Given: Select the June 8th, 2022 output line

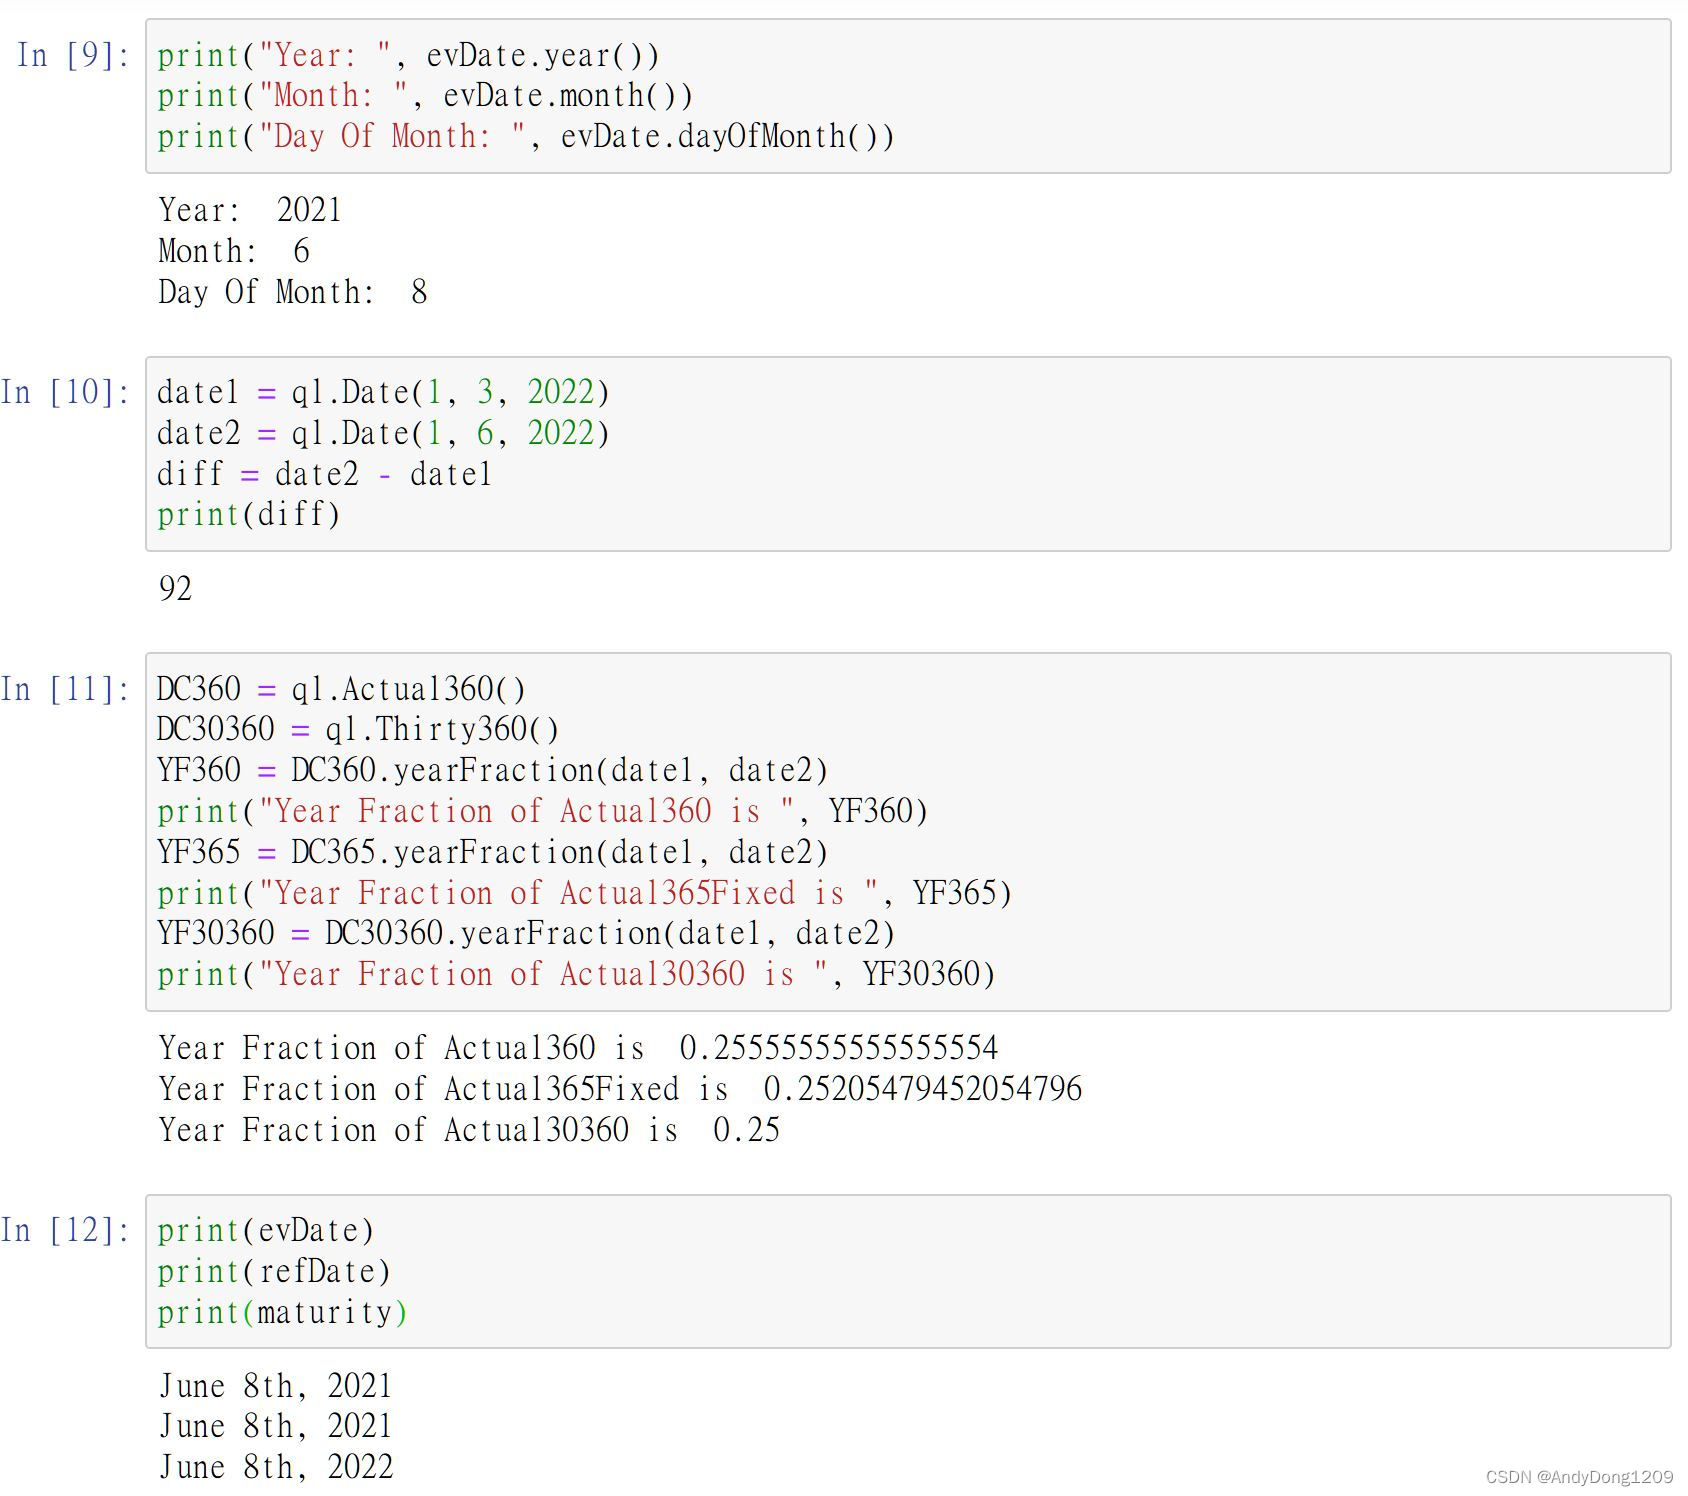Looking at the screenshot, I should [275, 1466].
